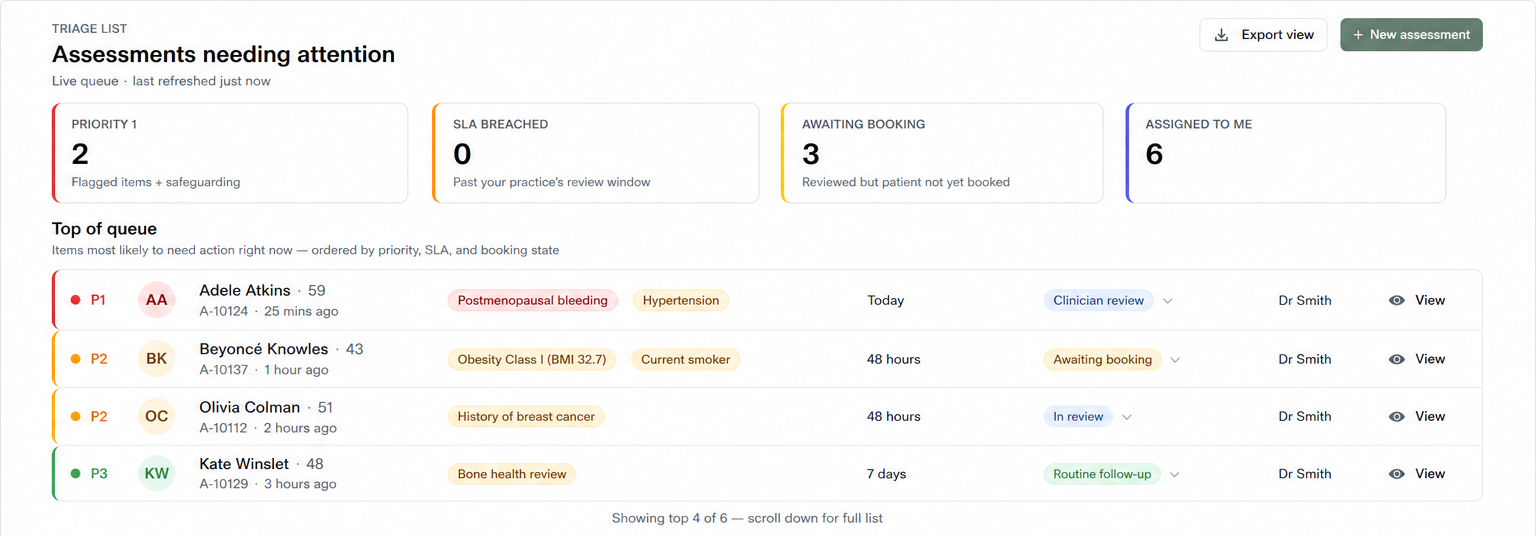Click the 48 hours value in Beyoncé's row
This screenshot has height=536, width=1536.
(x=894, y=359)
